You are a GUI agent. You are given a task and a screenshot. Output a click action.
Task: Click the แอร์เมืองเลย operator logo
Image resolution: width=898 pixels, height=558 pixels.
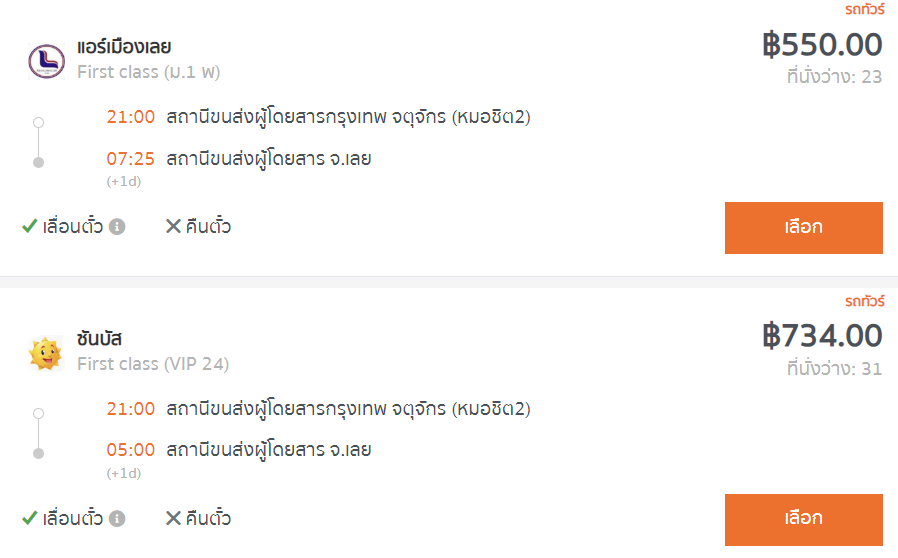tap(46, 61)
